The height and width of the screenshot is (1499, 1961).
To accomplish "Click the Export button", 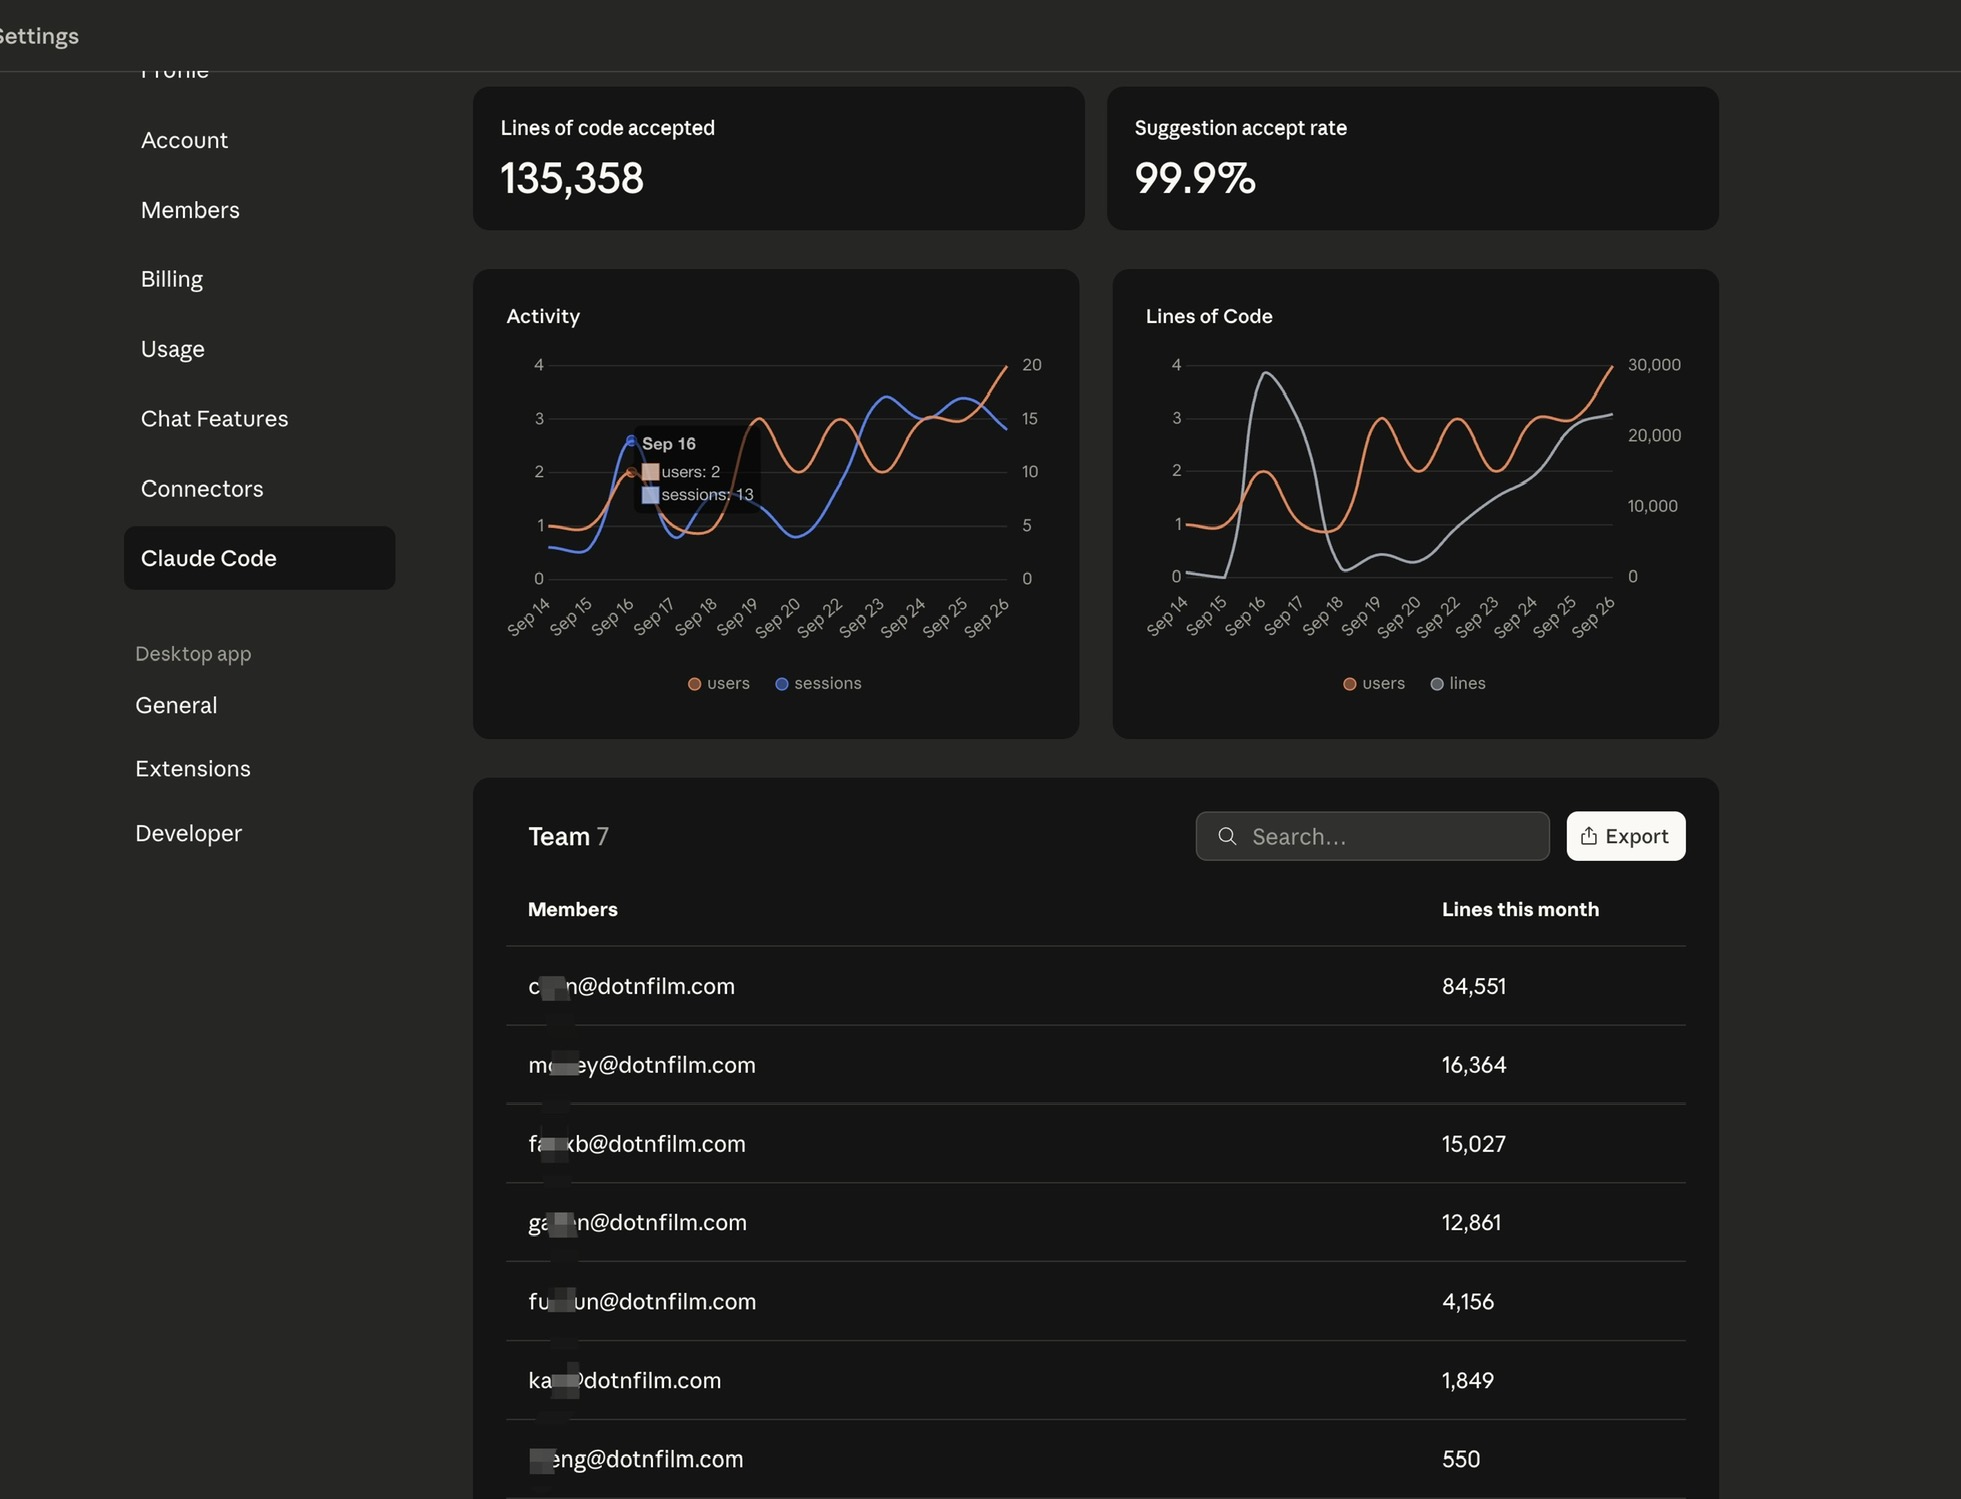I will 1625,836.
